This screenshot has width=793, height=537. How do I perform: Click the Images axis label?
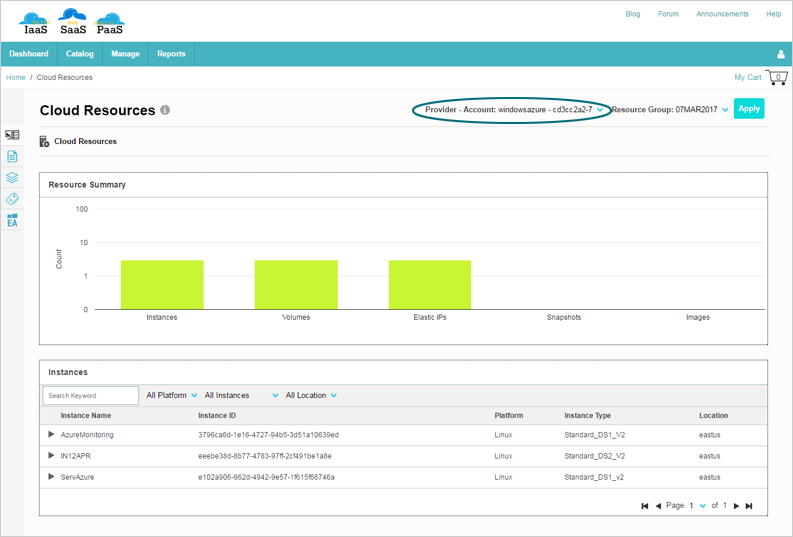pyautogui.click(x=698, y=318)
